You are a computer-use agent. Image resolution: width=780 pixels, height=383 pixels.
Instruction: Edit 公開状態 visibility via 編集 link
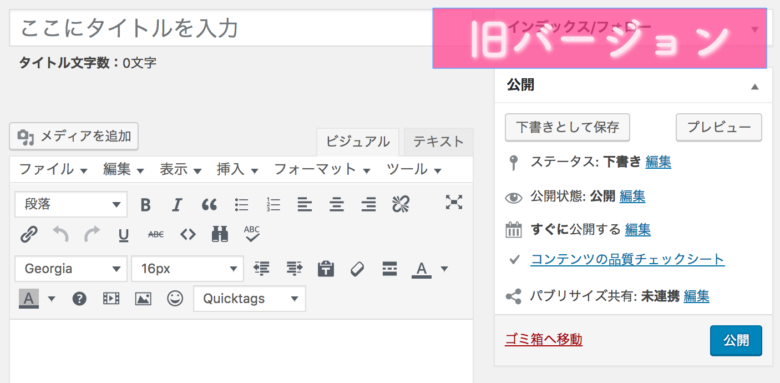632,196
